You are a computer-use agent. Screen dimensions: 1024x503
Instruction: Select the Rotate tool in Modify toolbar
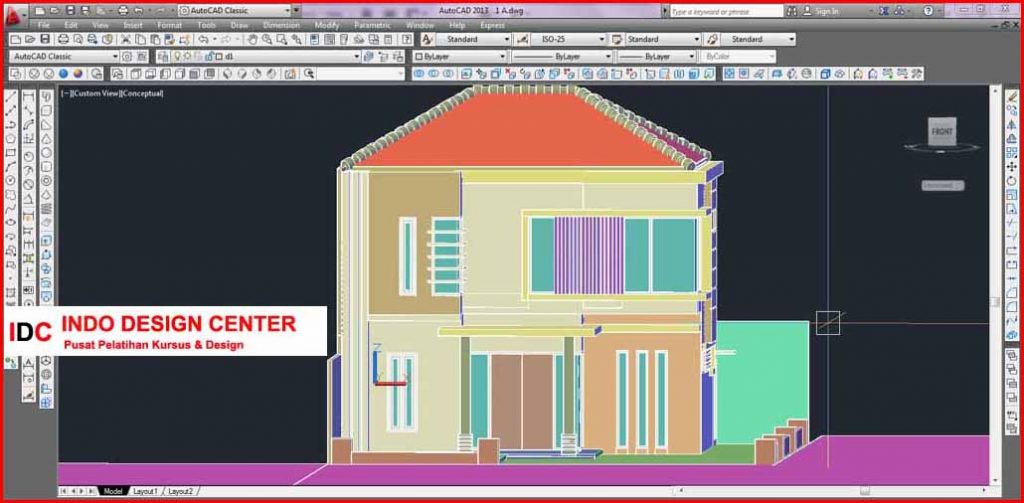click(x=1012, y=182)
